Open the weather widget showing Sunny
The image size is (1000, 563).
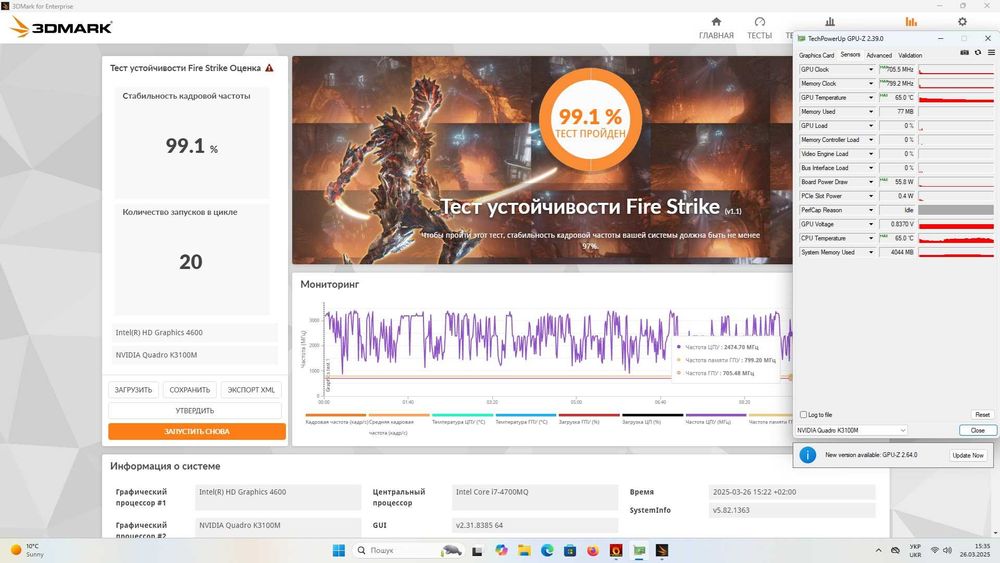[x=27, y=550]
